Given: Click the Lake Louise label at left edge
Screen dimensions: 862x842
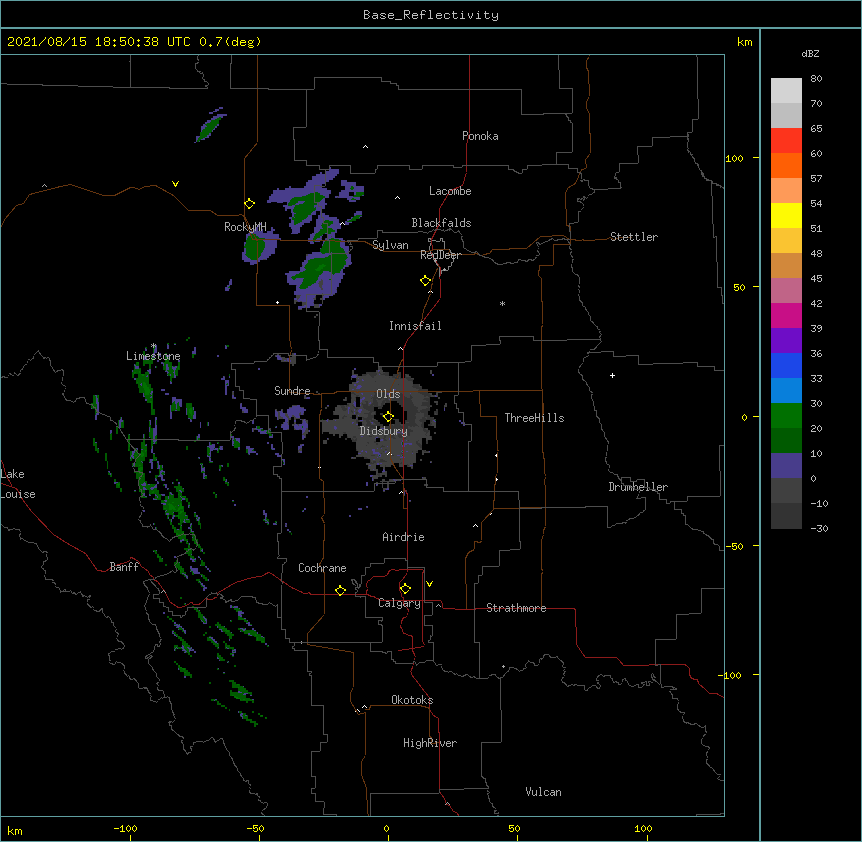Looking at the screenshot, I should [18, 484].
